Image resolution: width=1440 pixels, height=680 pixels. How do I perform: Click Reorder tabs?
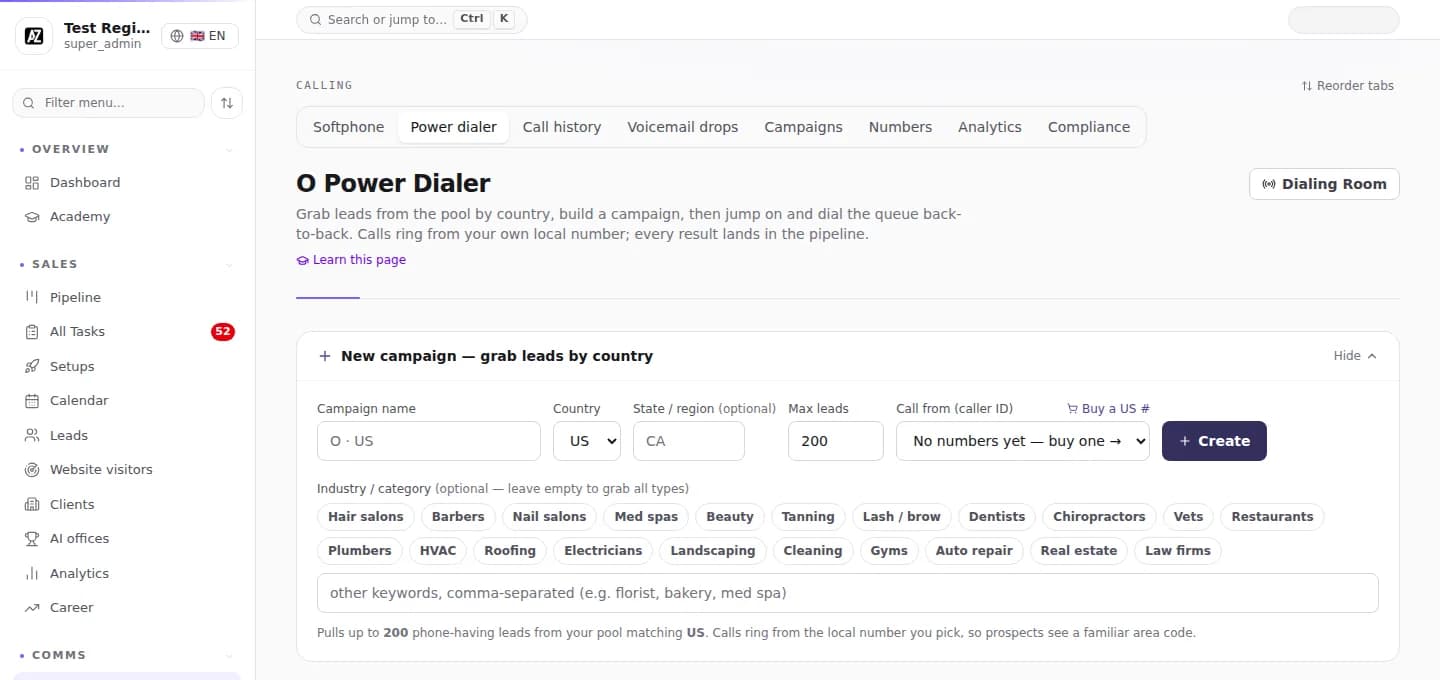[x=1347, y=86]
